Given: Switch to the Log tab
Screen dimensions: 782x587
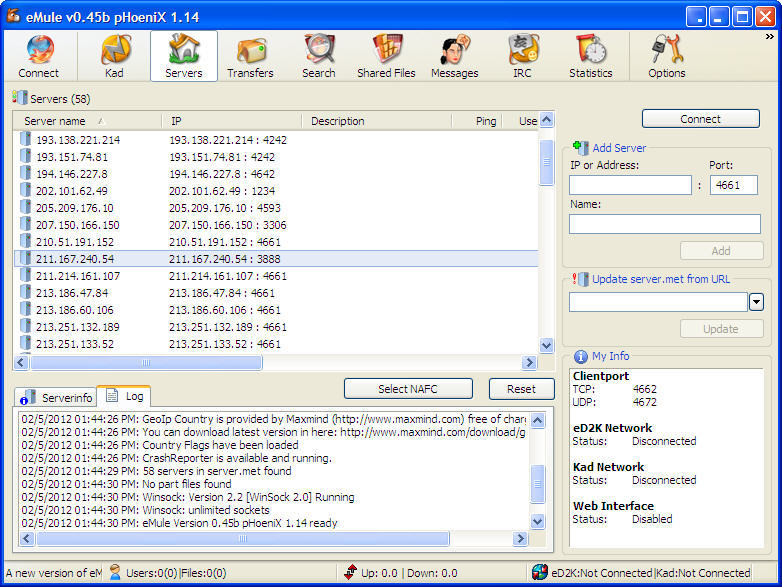Looking at the screenshot, I should tap(125, 396).
